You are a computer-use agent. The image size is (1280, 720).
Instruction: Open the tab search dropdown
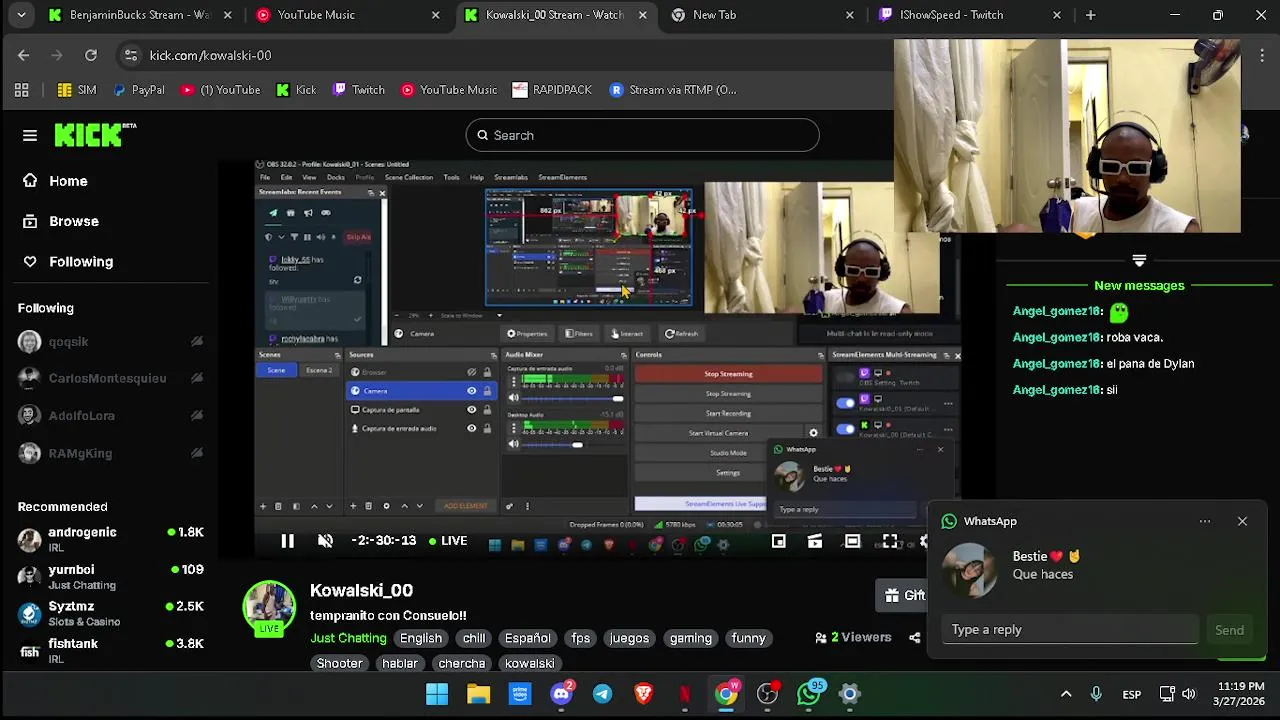point(21,15)
